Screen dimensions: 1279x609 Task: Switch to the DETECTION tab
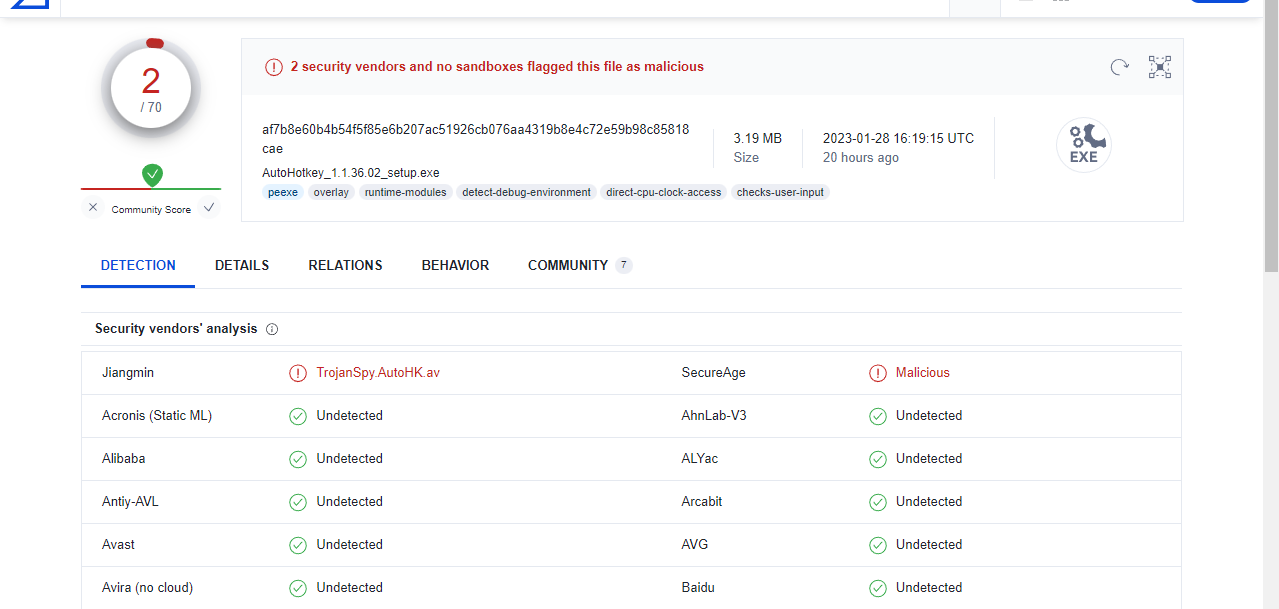(138, 265)
